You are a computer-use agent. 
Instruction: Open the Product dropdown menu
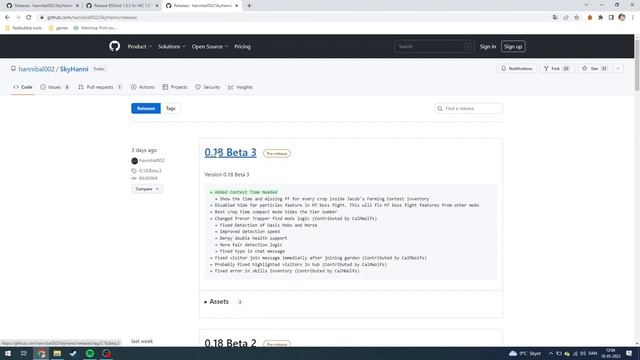pyautogui.click(x=140, y=47)
